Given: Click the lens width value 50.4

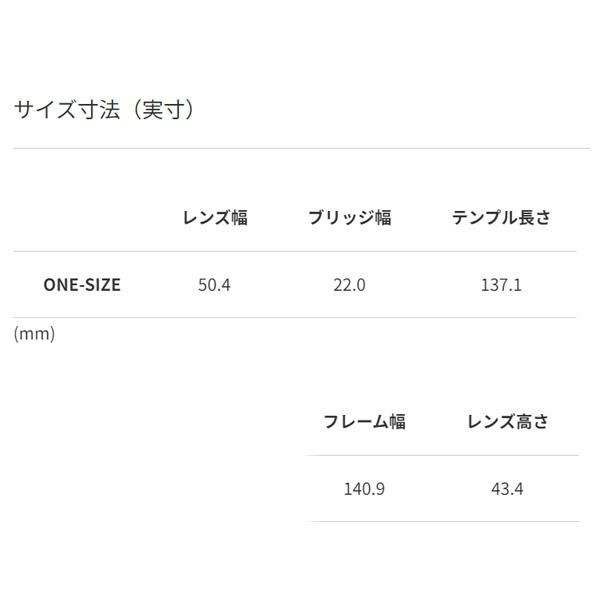Looking at the screenshot, I should coord(215,285).
